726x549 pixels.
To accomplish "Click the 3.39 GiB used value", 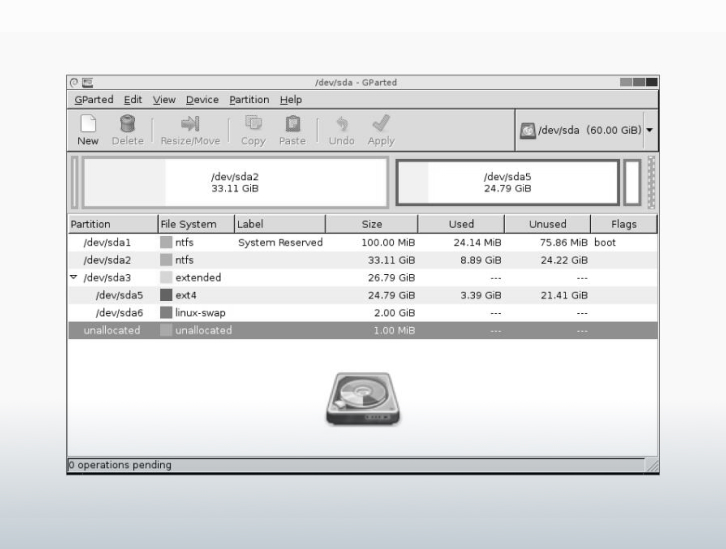I will [481, 295].
